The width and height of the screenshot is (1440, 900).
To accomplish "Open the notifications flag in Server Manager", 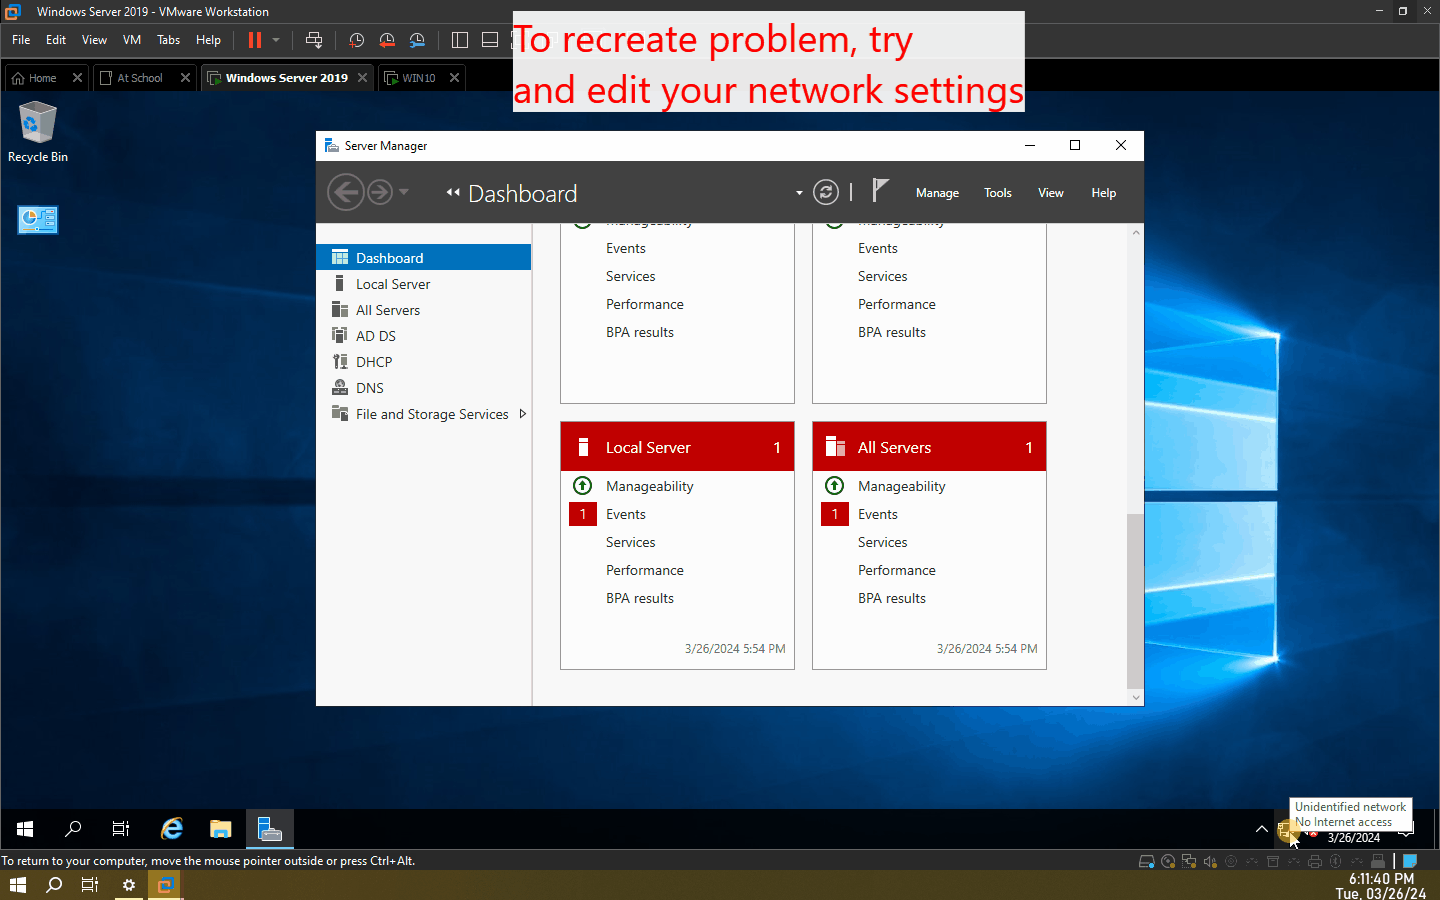I will tap(880, 191).
